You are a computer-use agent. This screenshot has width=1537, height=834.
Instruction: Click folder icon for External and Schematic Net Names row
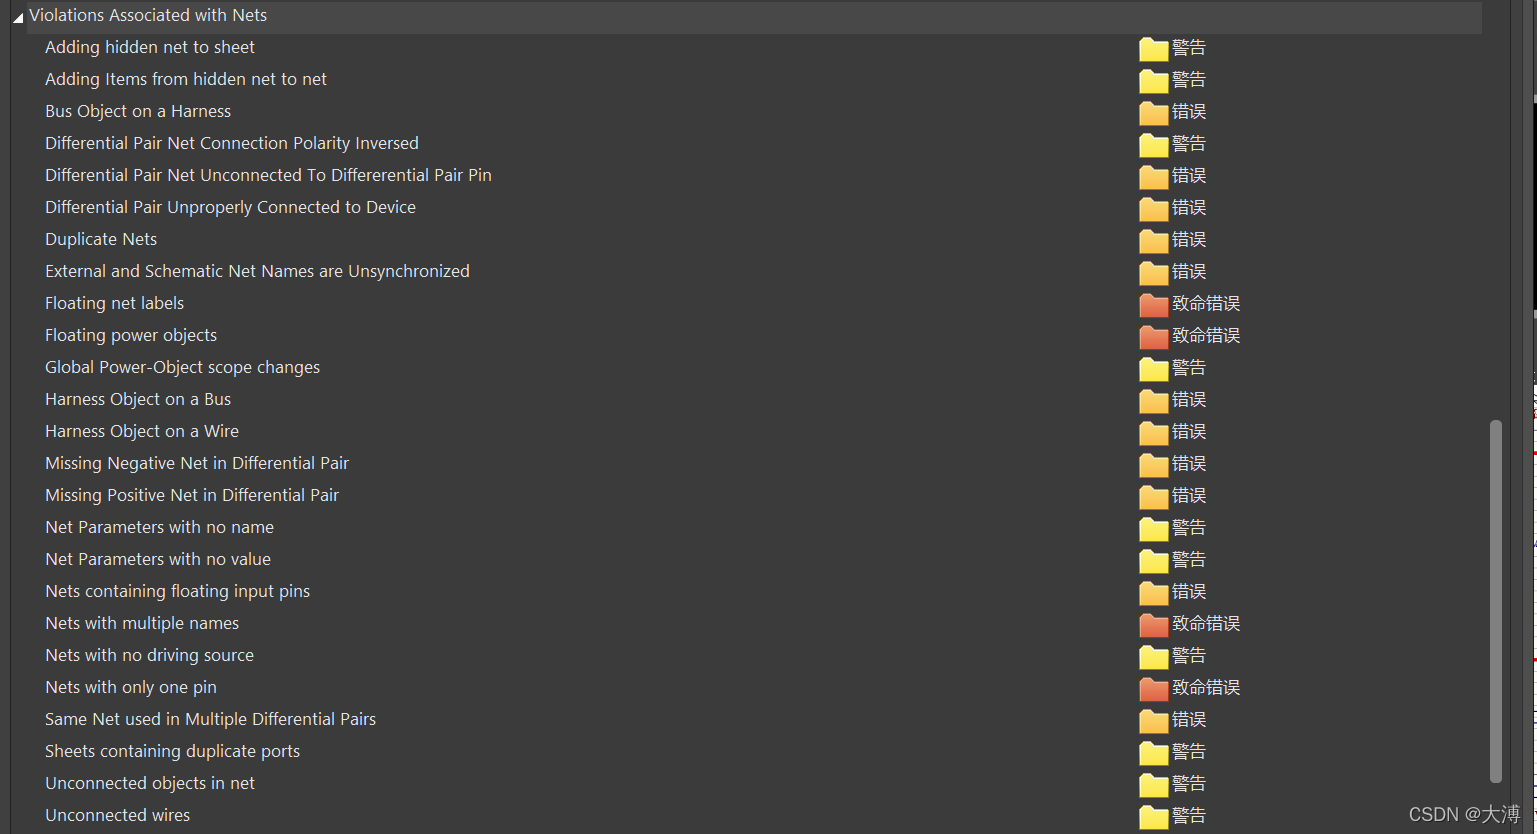coord(1153,272)
